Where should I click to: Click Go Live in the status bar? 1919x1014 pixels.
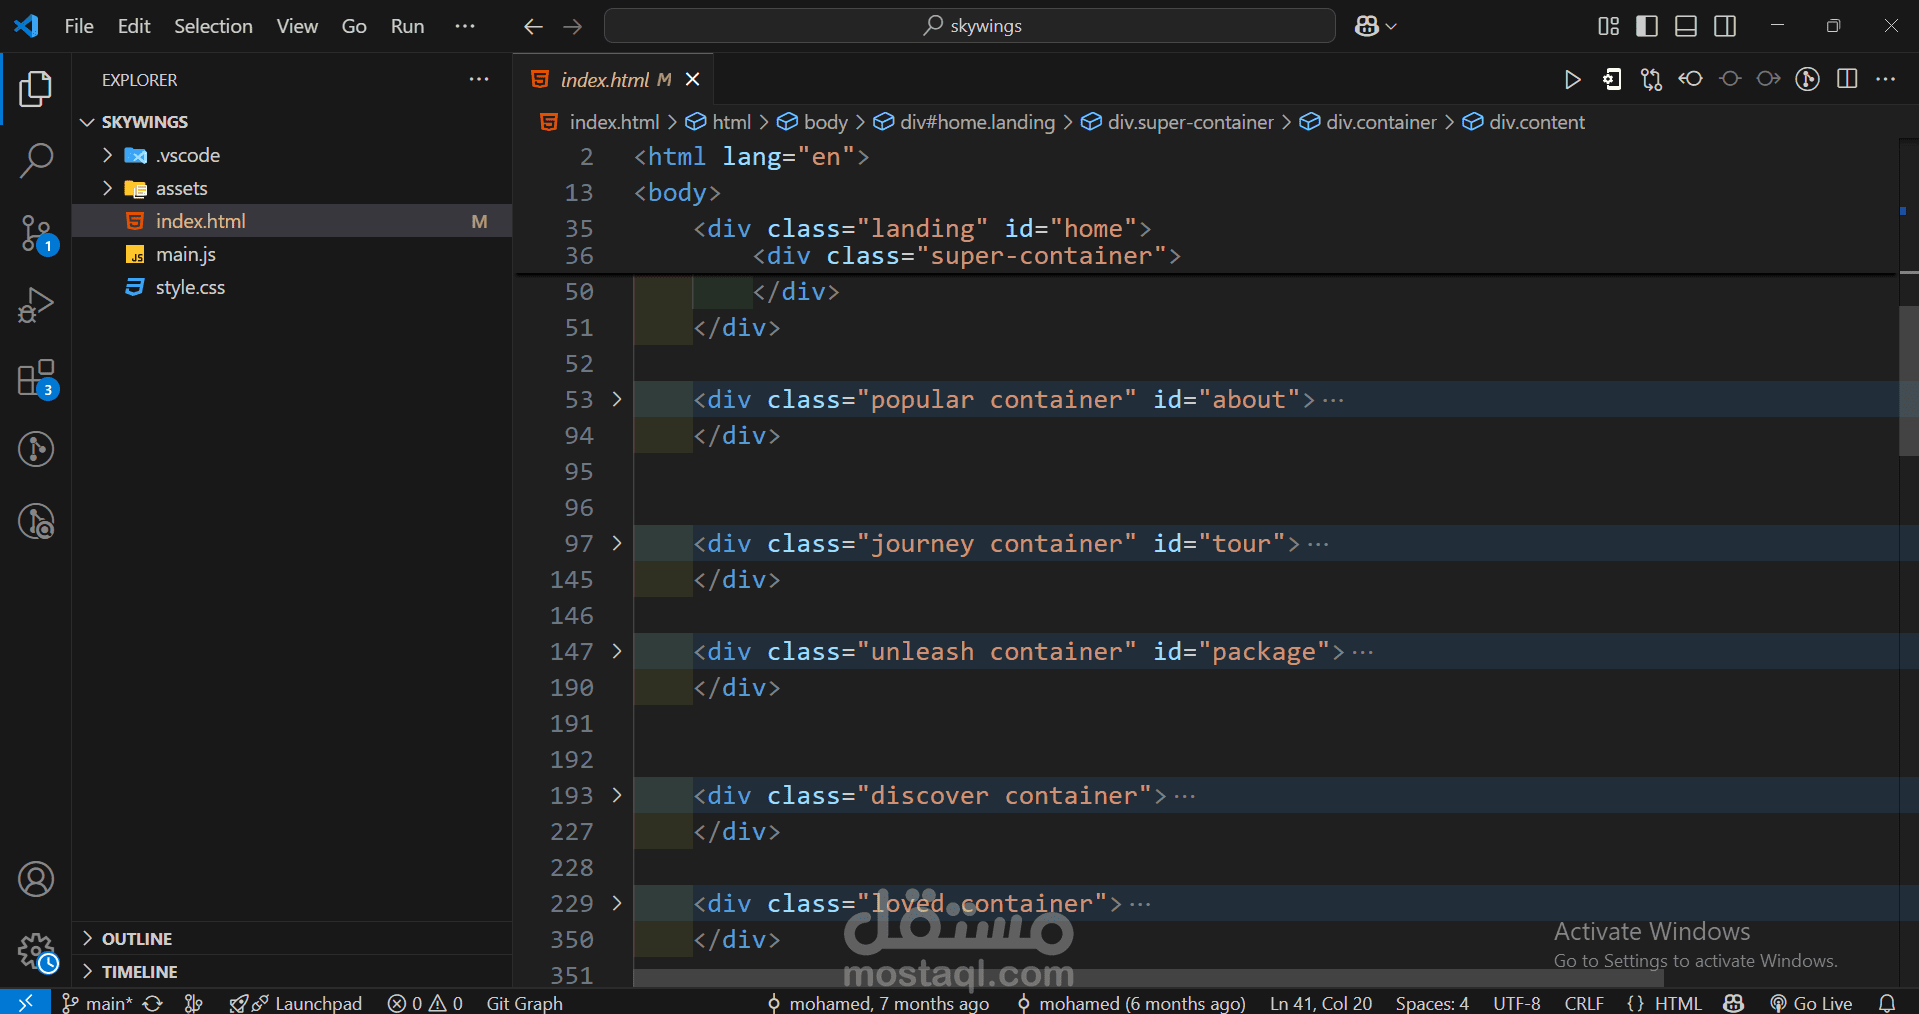point(1811,1003)
